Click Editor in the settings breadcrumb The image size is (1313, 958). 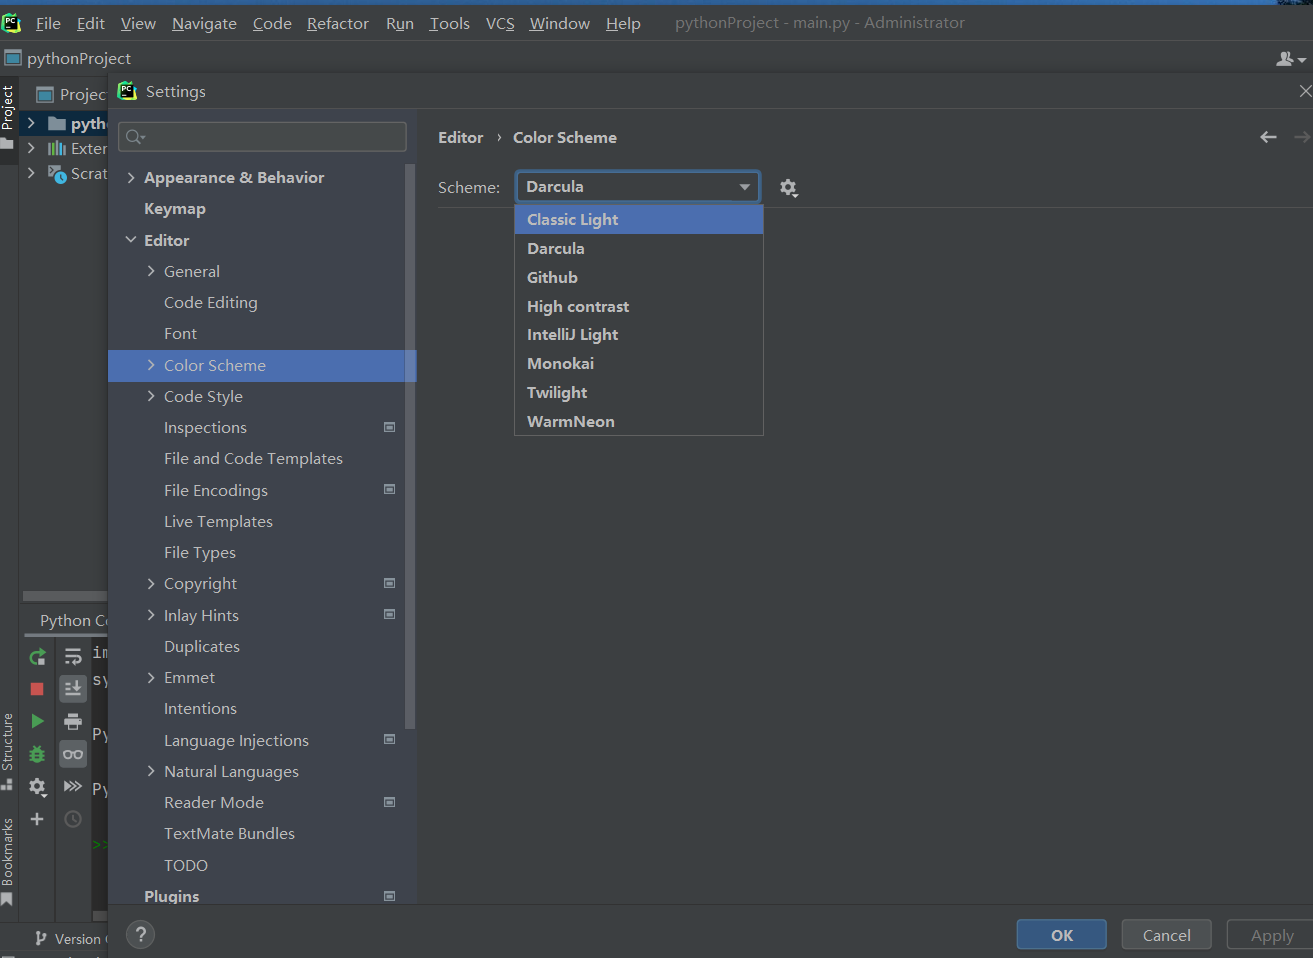(x=460, y=138)
